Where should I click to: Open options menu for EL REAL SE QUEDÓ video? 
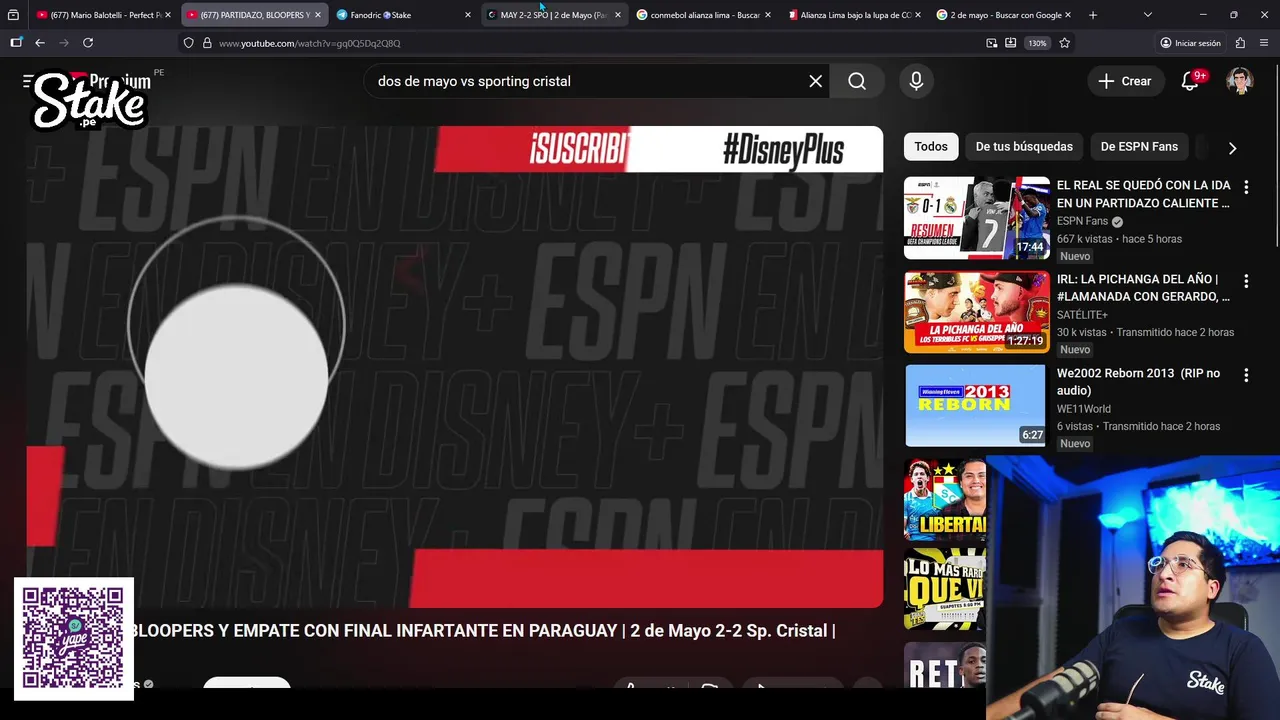tap(1246, 187)
